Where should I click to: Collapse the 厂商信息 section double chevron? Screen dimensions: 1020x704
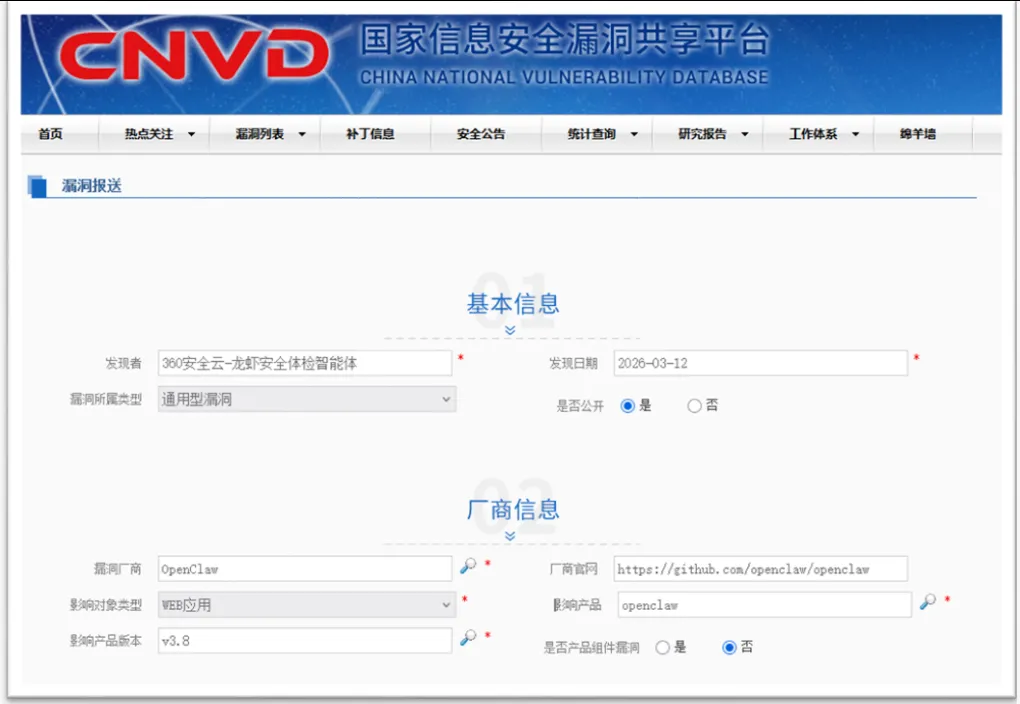tap(510, 535)
